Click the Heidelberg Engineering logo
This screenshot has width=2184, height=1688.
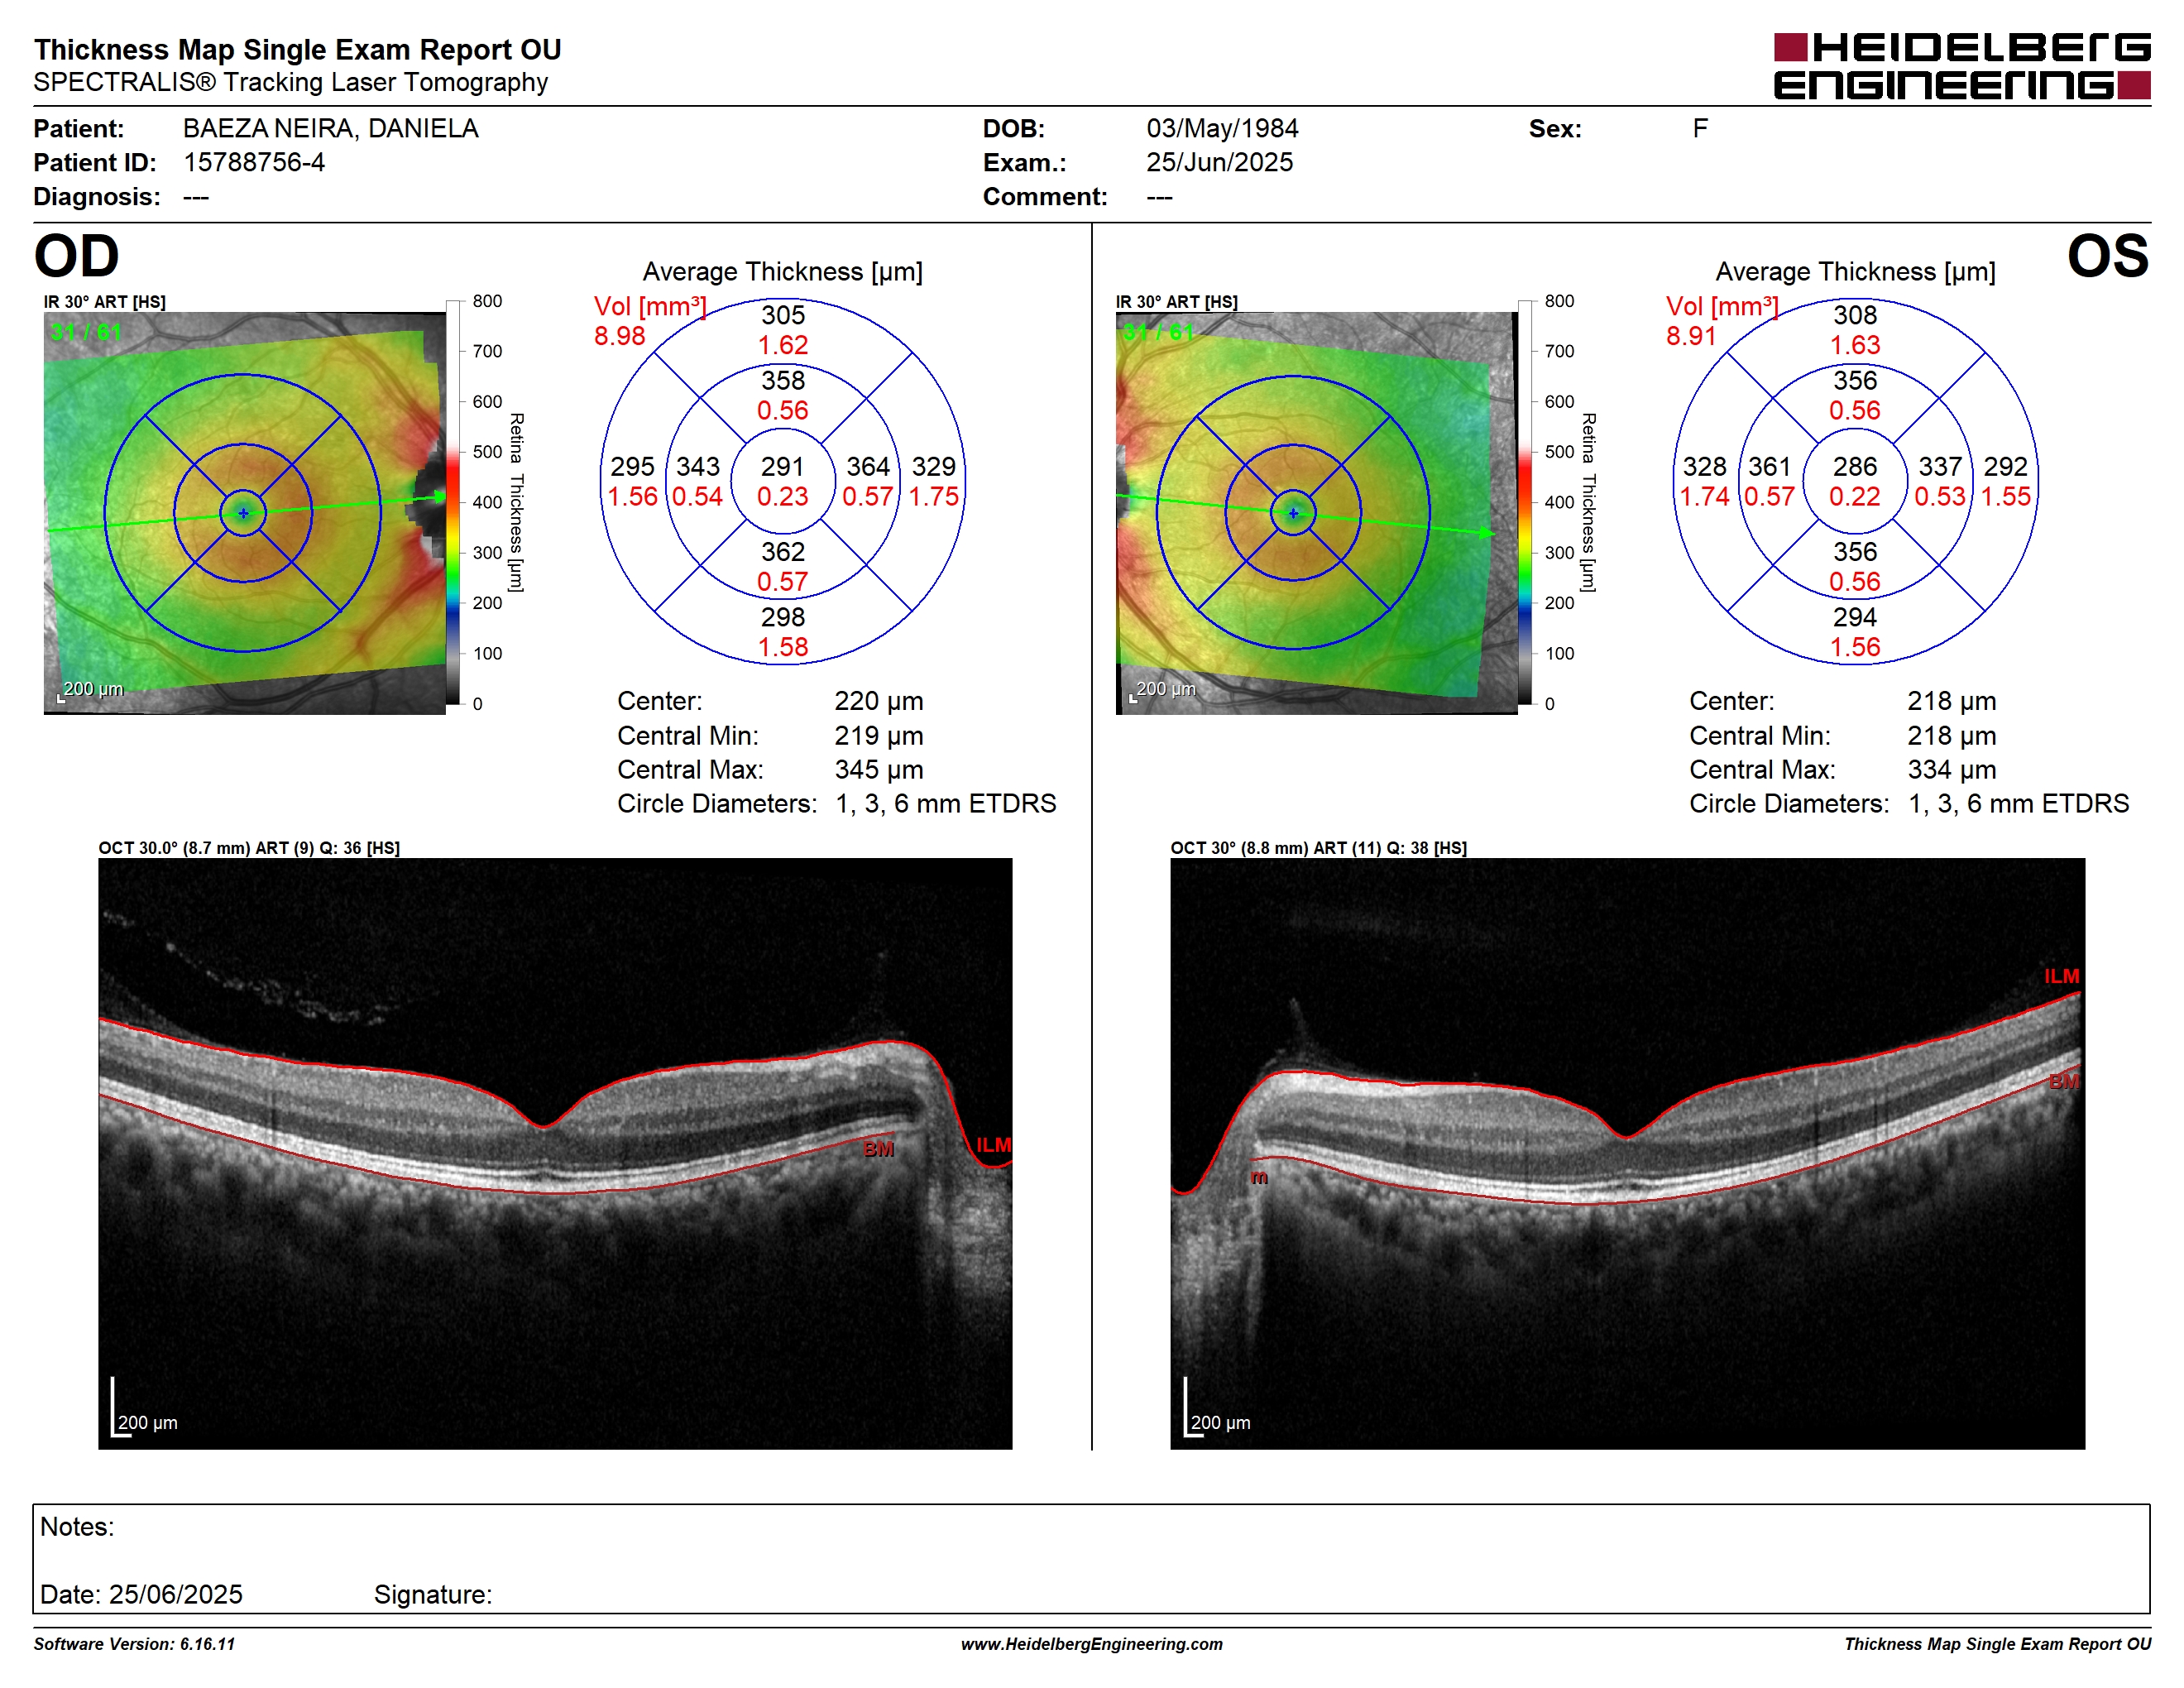(x=1961, y=66)
